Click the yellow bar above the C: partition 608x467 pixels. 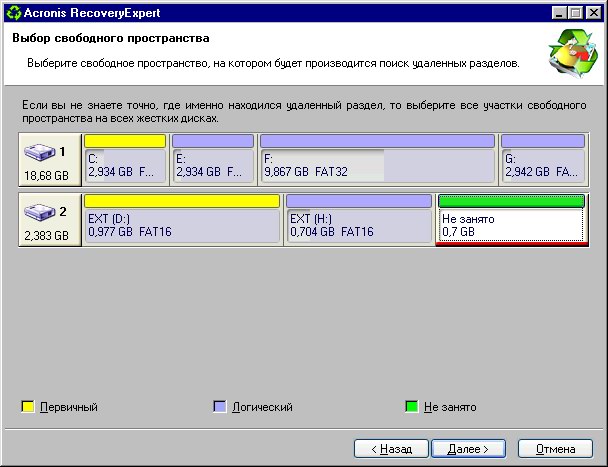(124, 141)
